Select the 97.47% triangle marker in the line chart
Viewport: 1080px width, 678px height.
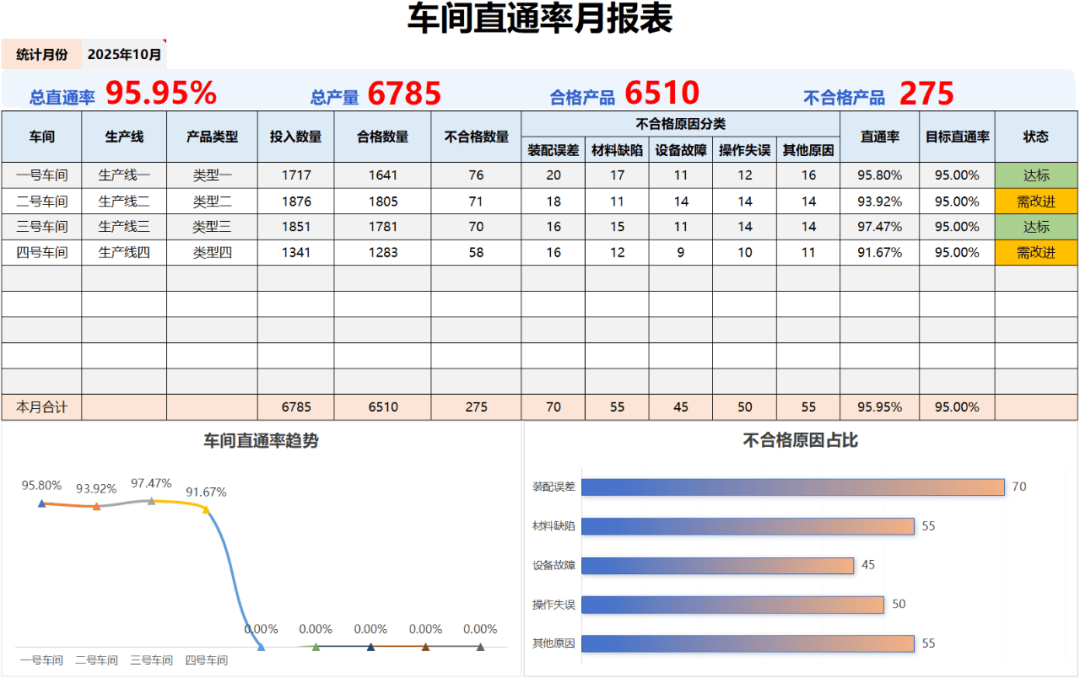151,500
